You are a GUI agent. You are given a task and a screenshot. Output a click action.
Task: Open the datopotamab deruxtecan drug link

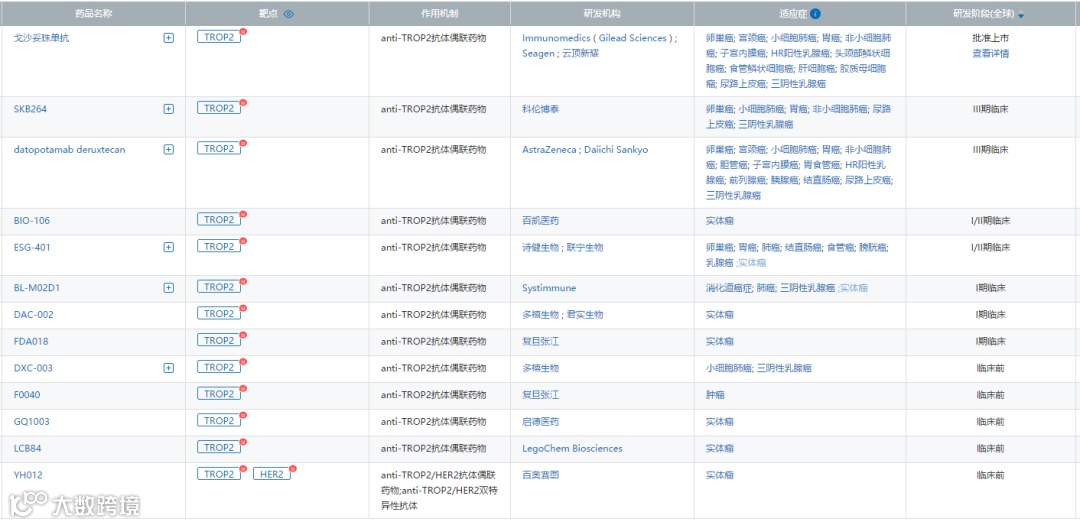click(70, 150)
